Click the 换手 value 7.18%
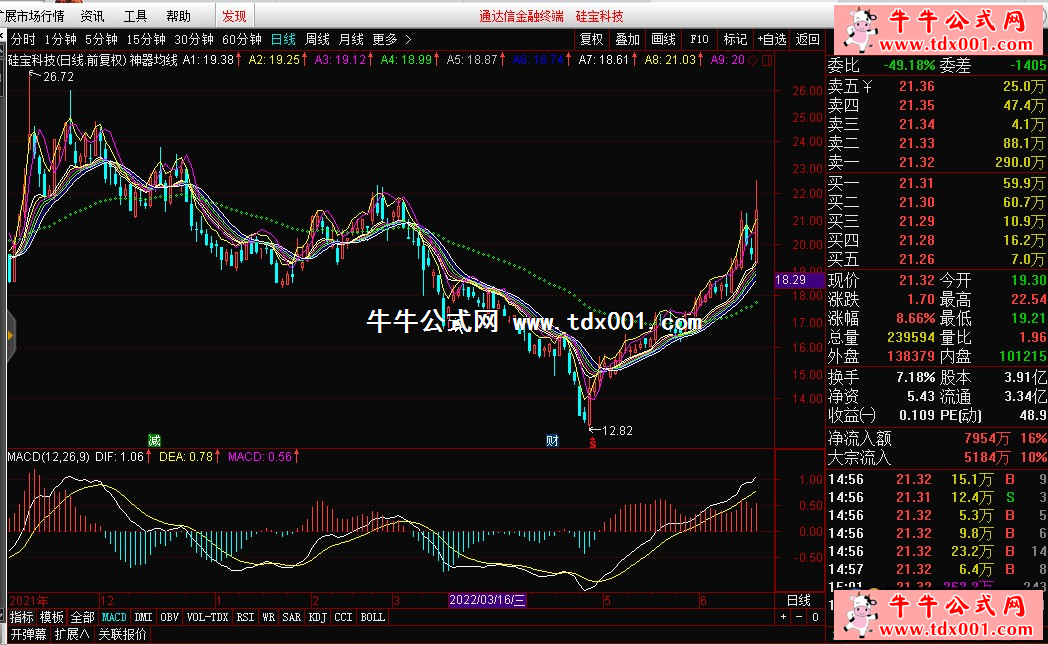Viewport: 1048px width, 645px height. 916,378
